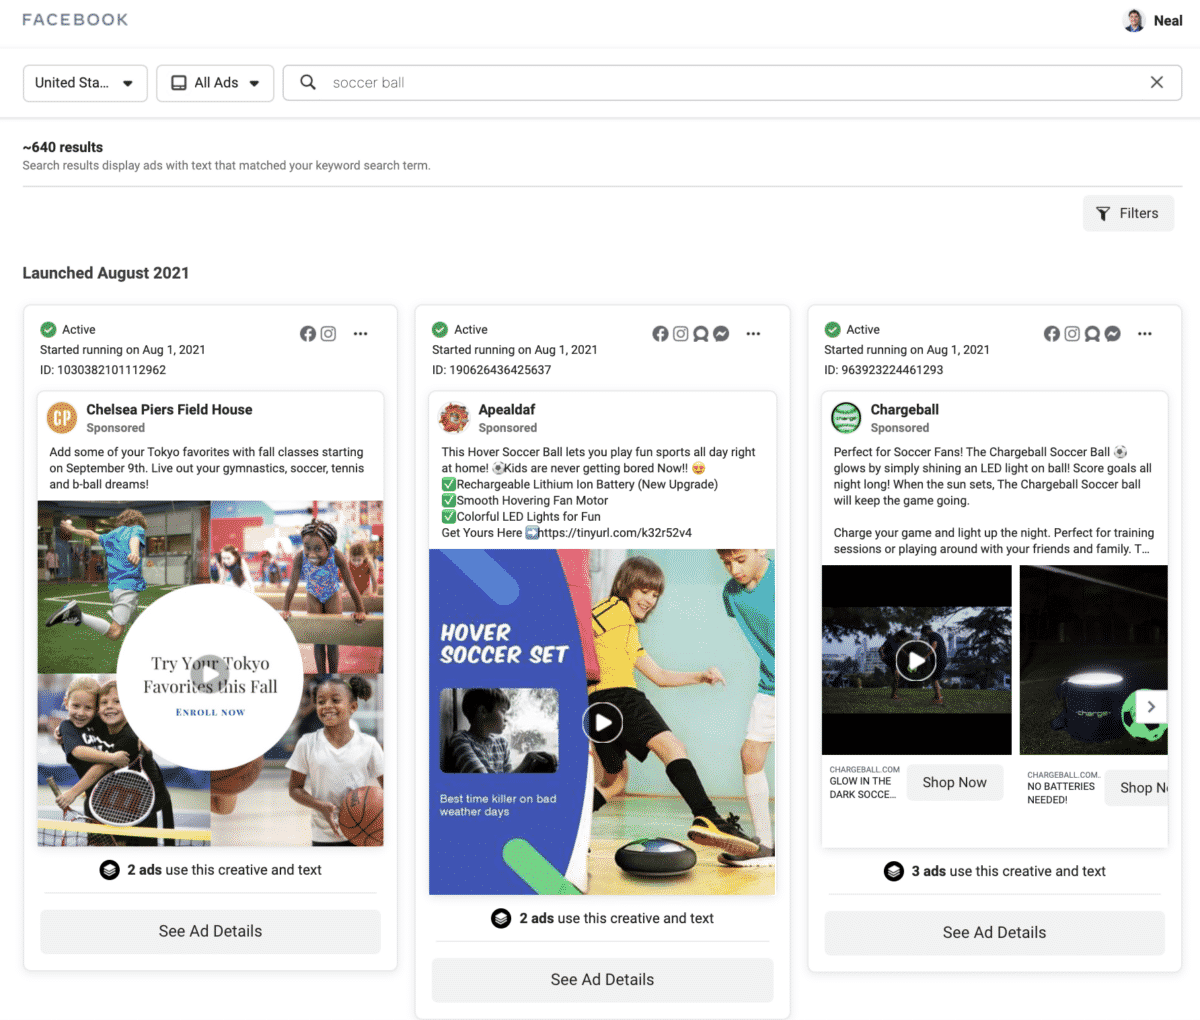1200x1020 pixels.
Task: Click See Ad Details for Apealdaf ad
Action: click(602, 980)
